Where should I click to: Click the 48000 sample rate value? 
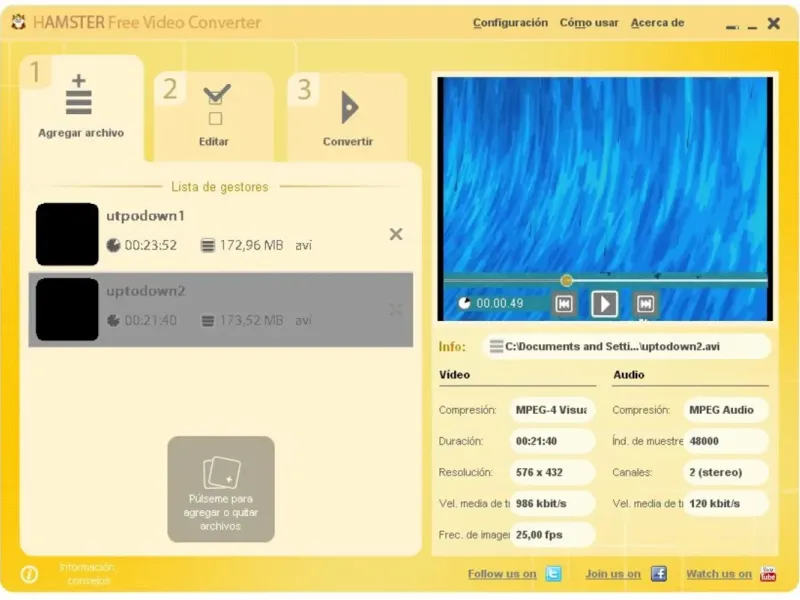(x=726, y=441)
